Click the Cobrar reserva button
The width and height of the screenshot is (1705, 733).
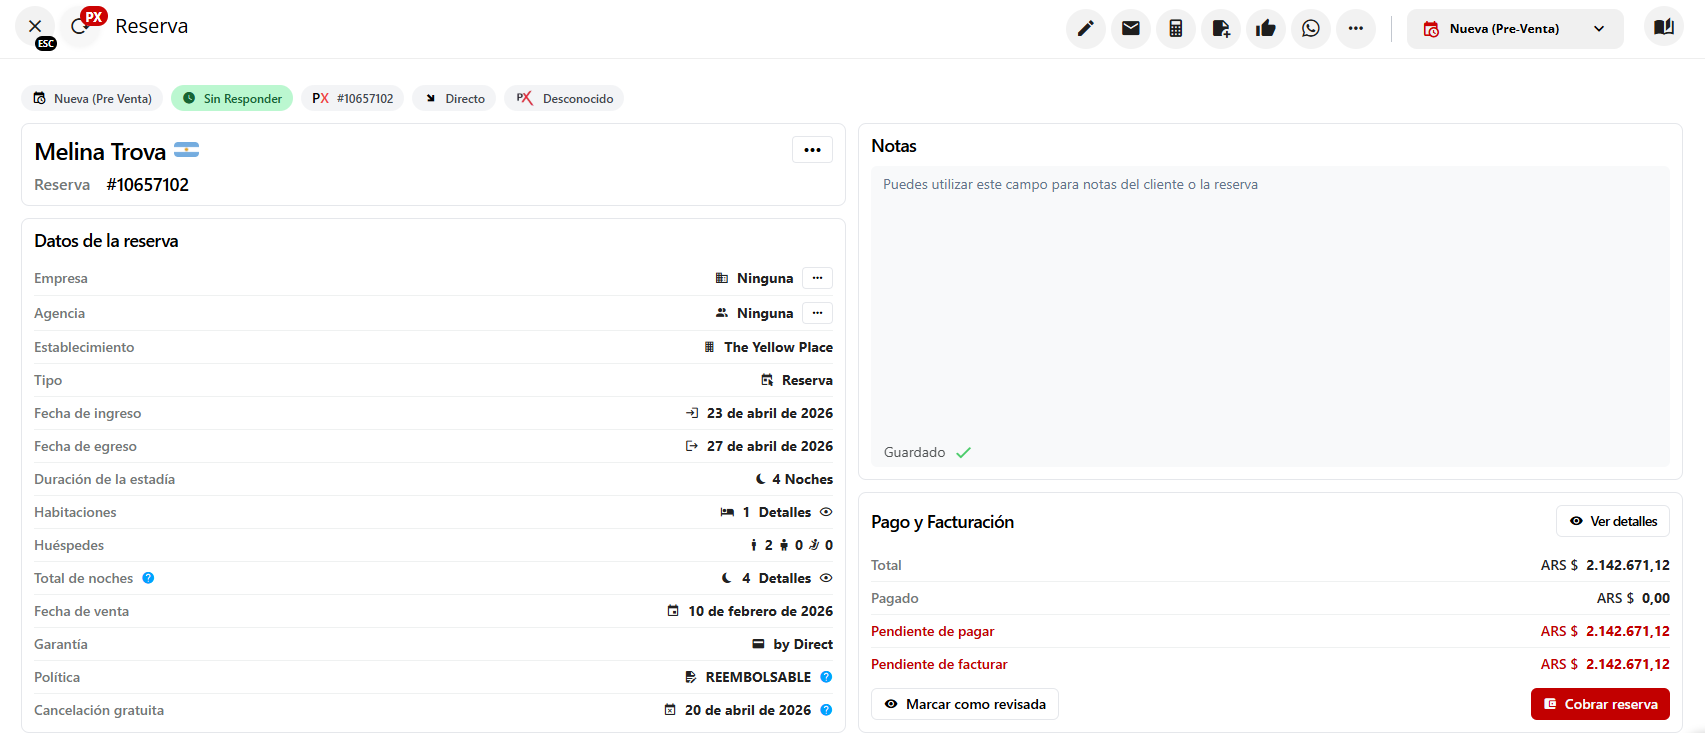pos(1599,704)
